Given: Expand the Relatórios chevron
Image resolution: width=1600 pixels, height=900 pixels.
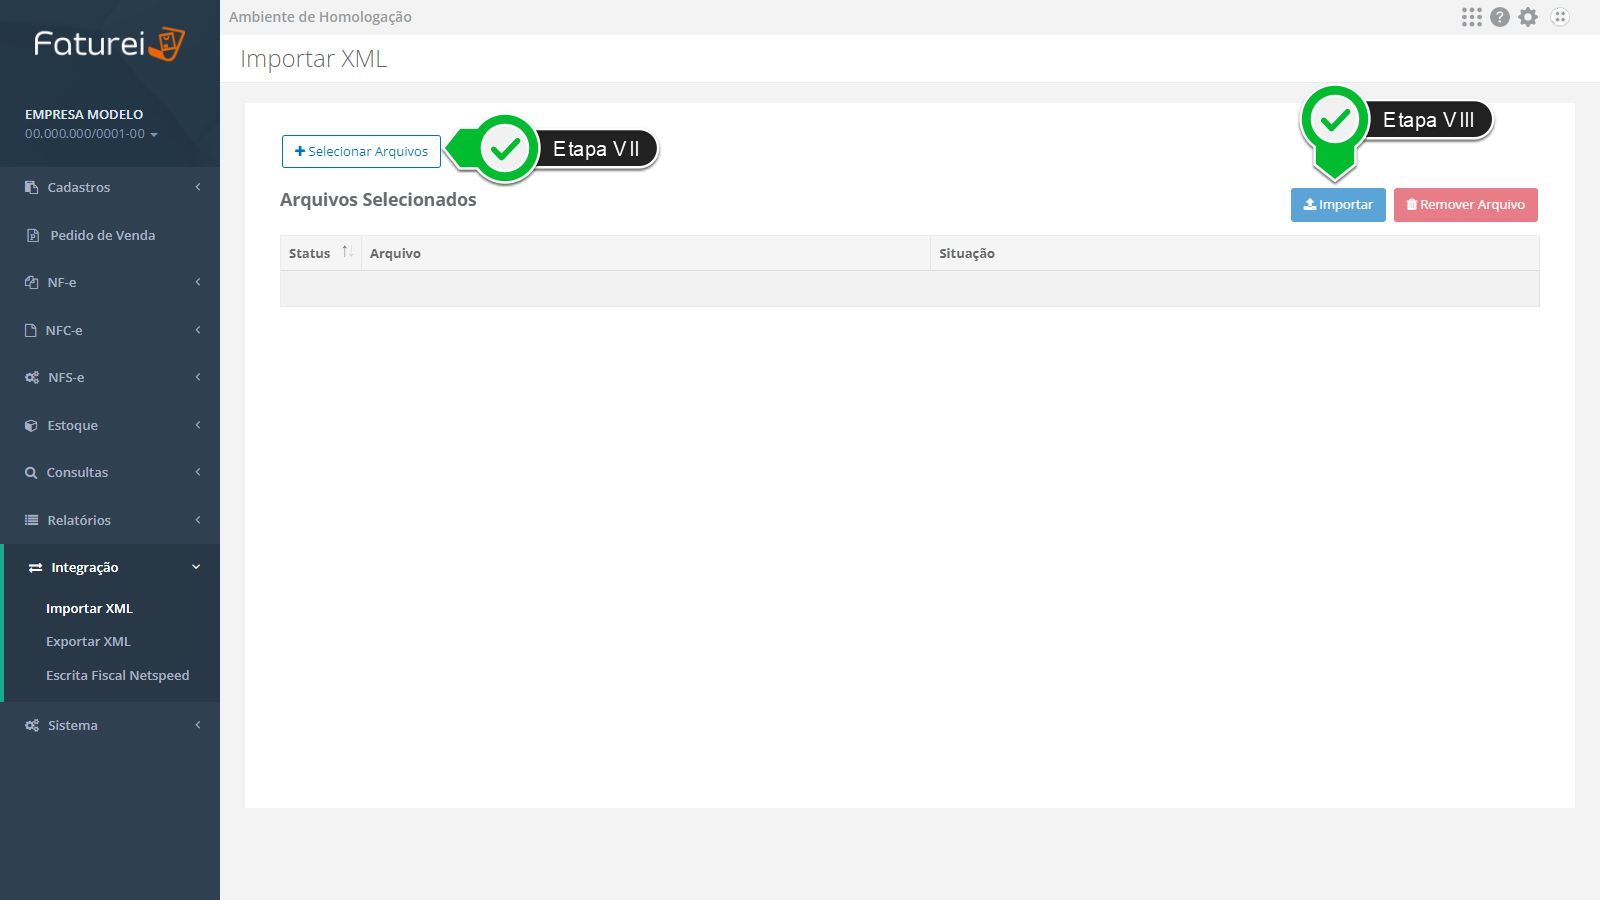Looking at the screenshot, I should [198, 520].
